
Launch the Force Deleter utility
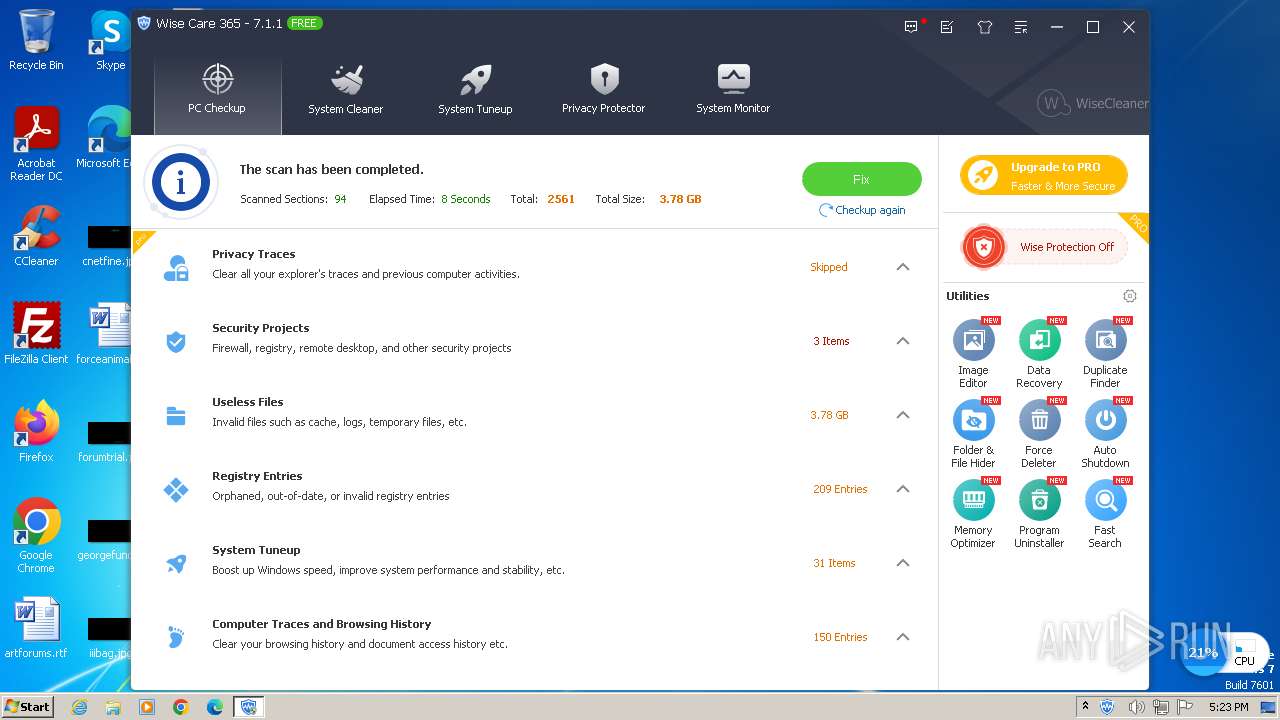point(1039,421)
